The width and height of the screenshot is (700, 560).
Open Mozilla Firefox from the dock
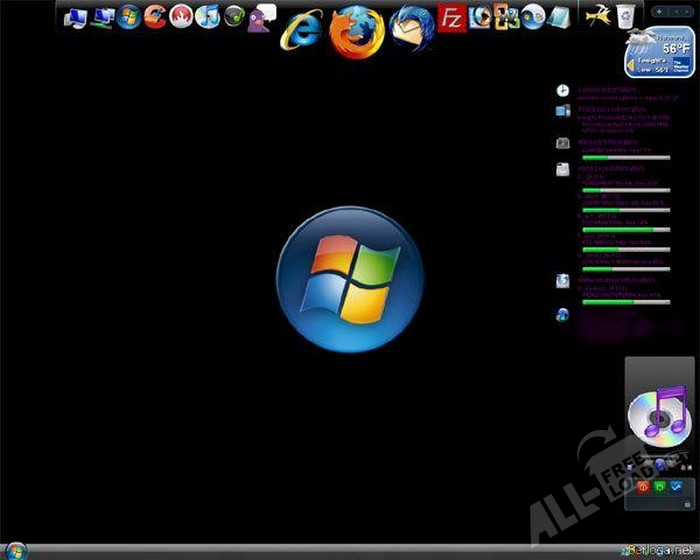point(356,29)
